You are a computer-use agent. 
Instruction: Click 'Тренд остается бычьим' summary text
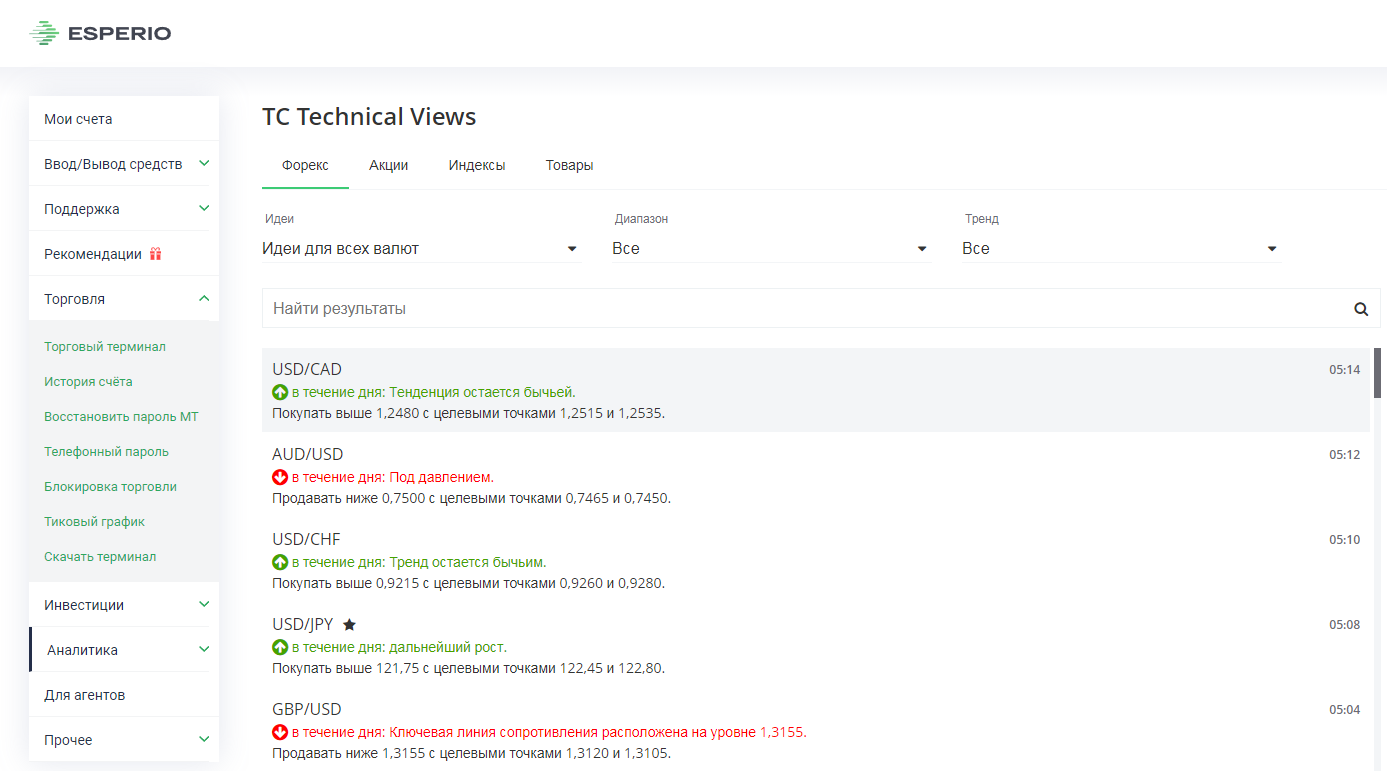tap(468, 562)
